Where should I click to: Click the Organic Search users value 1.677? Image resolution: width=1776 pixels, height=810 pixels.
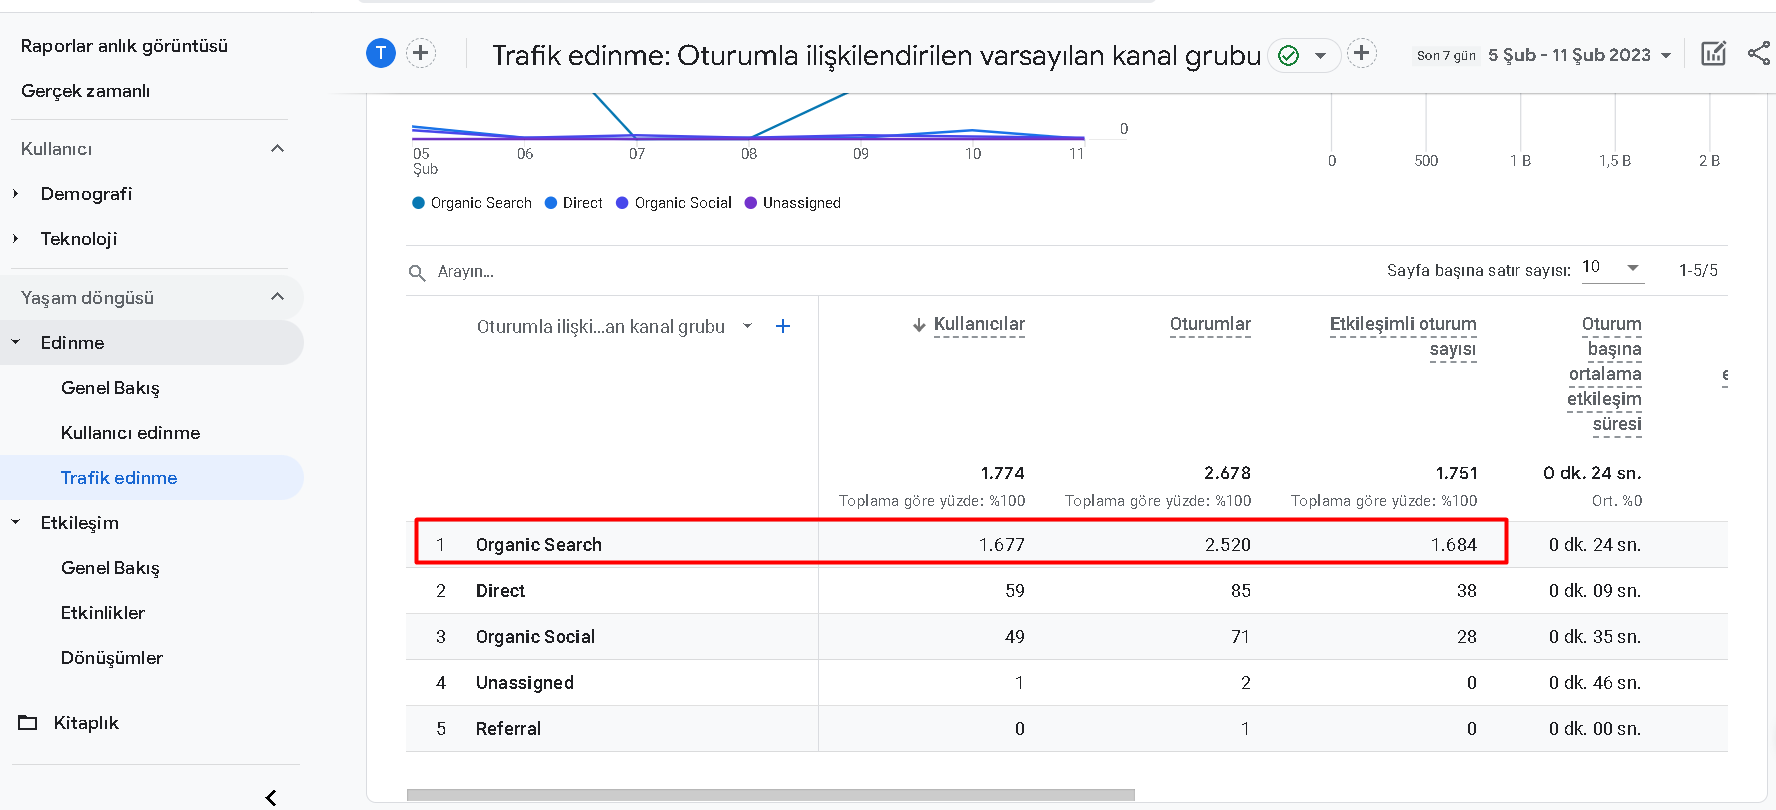1002,545
